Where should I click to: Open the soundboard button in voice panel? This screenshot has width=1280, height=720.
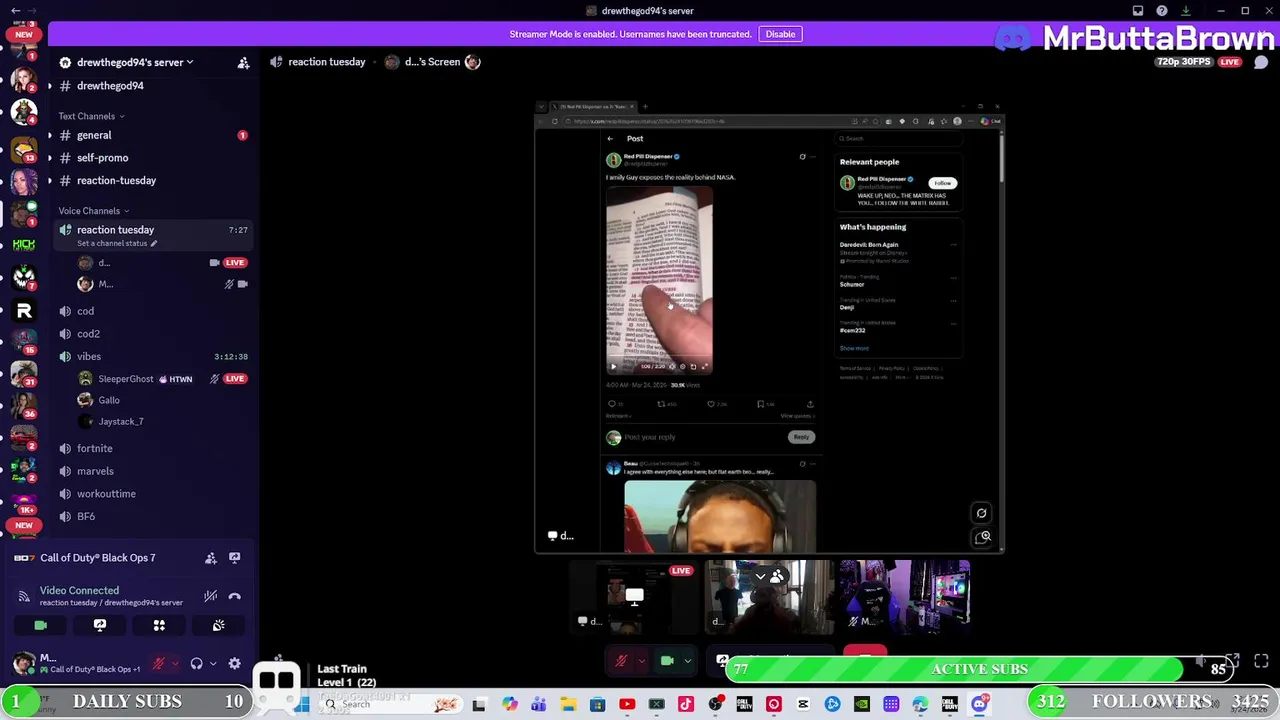(x=218, y=625)
